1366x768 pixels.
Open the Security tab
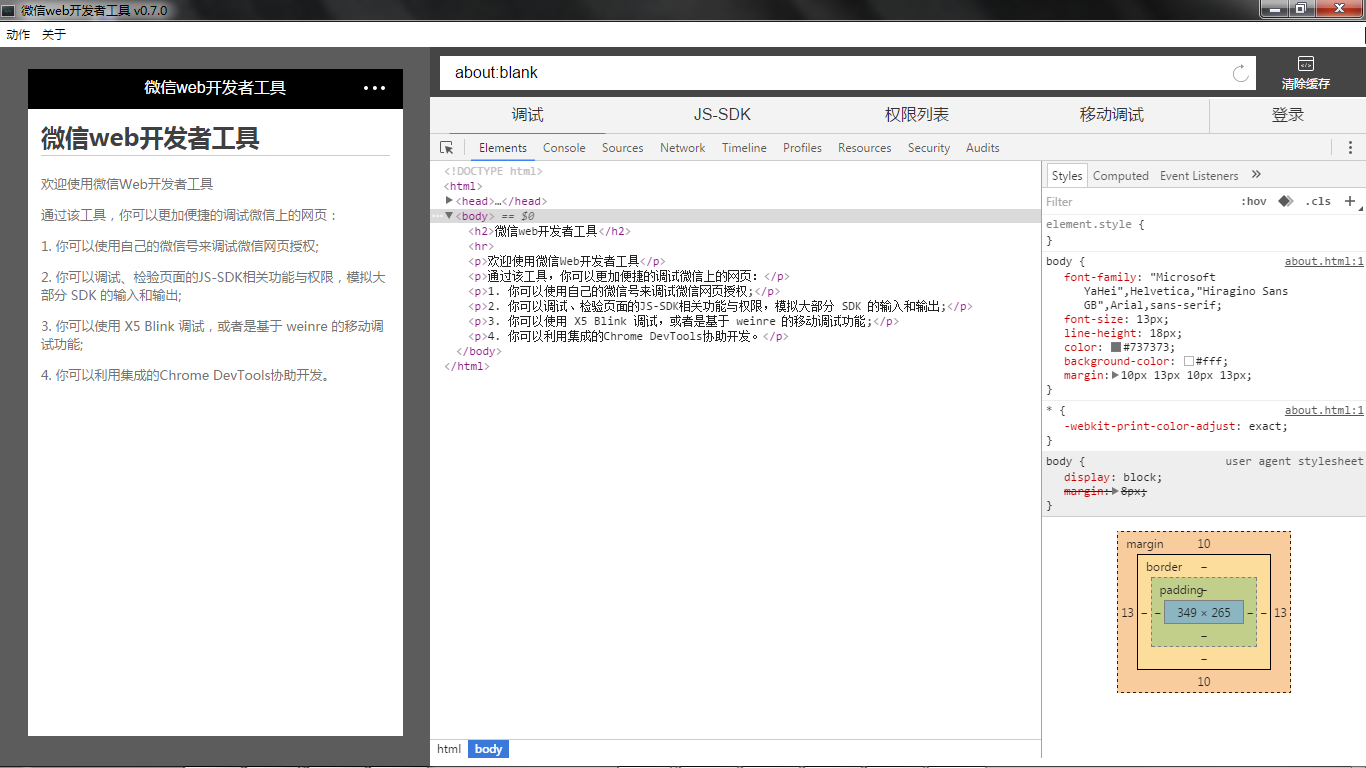pyautogui.click(x=929, y=148)
